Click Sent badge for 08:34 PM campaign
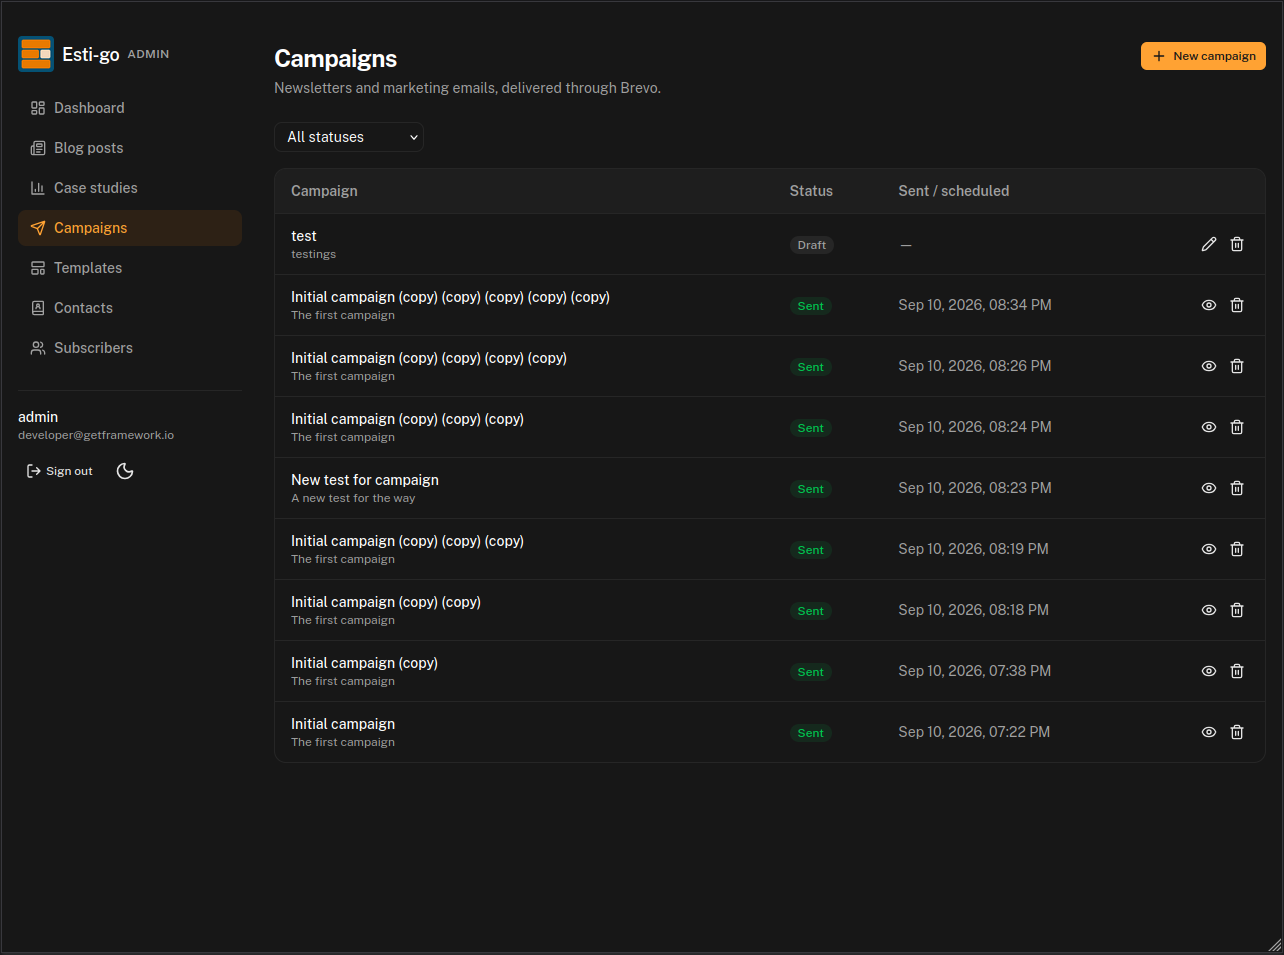The image size is (1284, 955). (x=811, y=306)
